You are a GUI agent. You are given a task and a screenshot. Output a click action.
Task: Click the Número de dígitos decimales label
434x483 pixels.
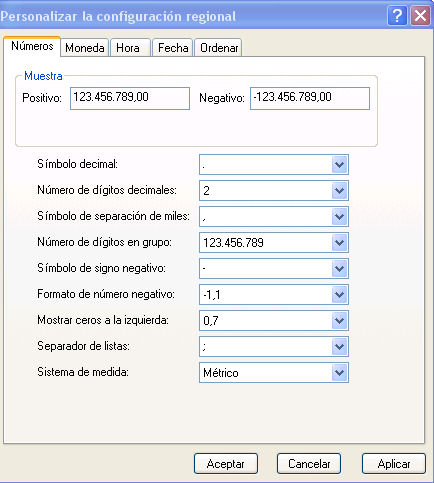(107, 190)
